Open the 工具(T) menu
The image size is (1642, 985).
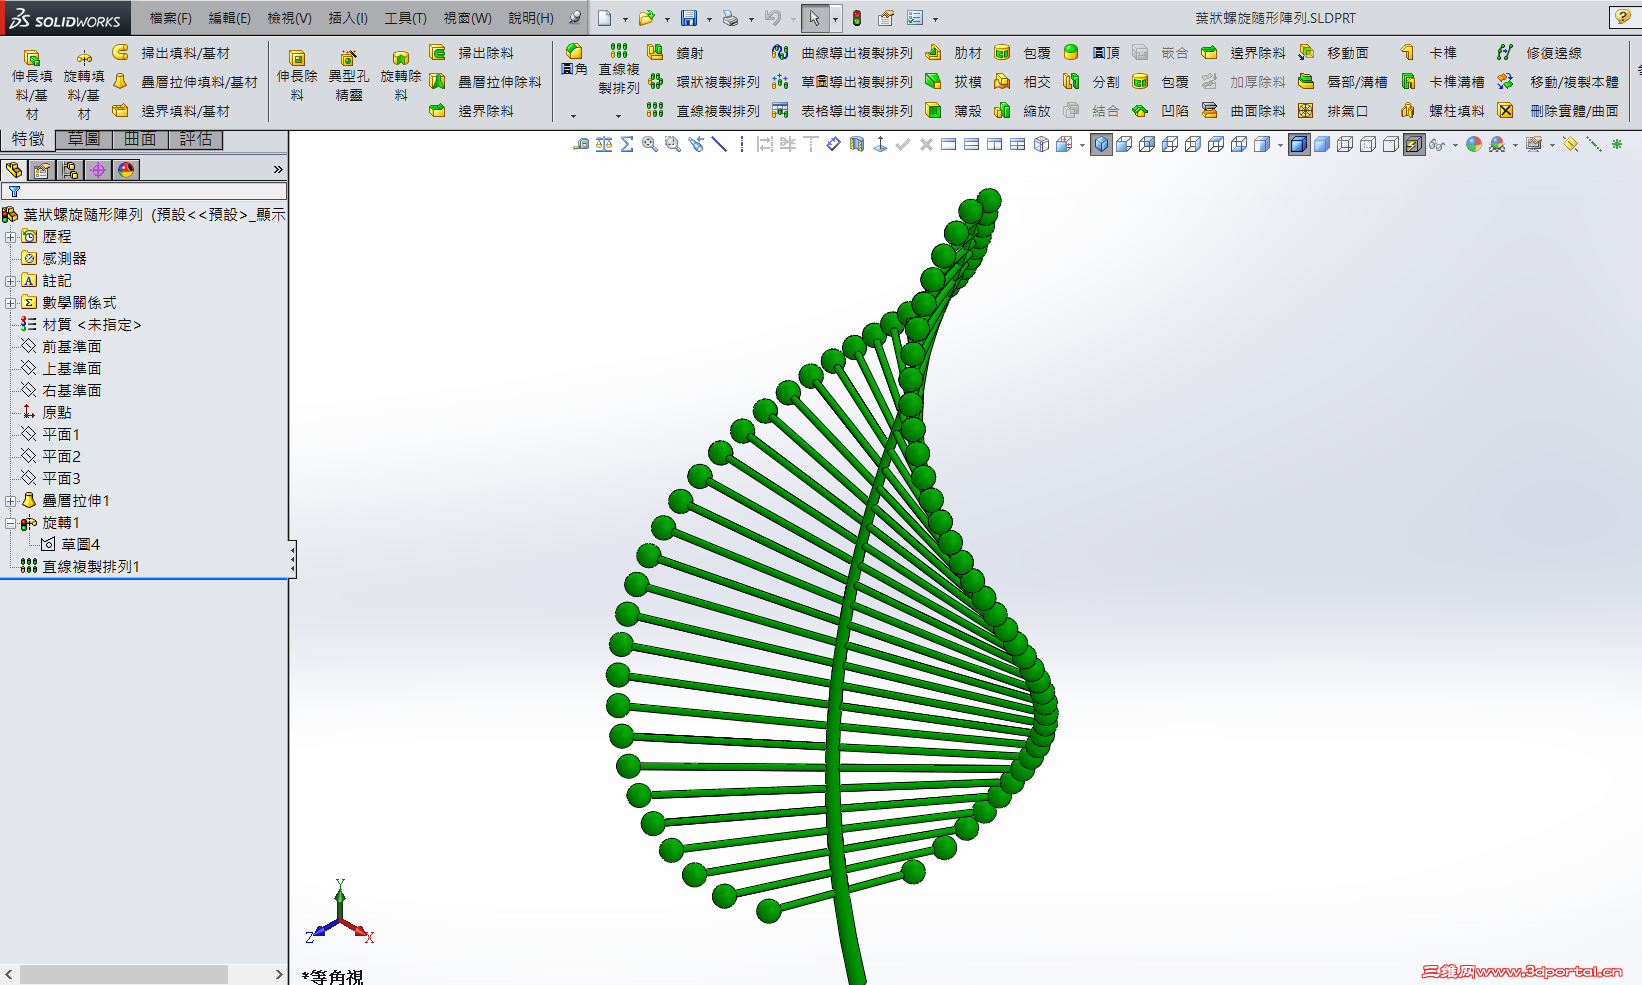[x=405, y=18]
